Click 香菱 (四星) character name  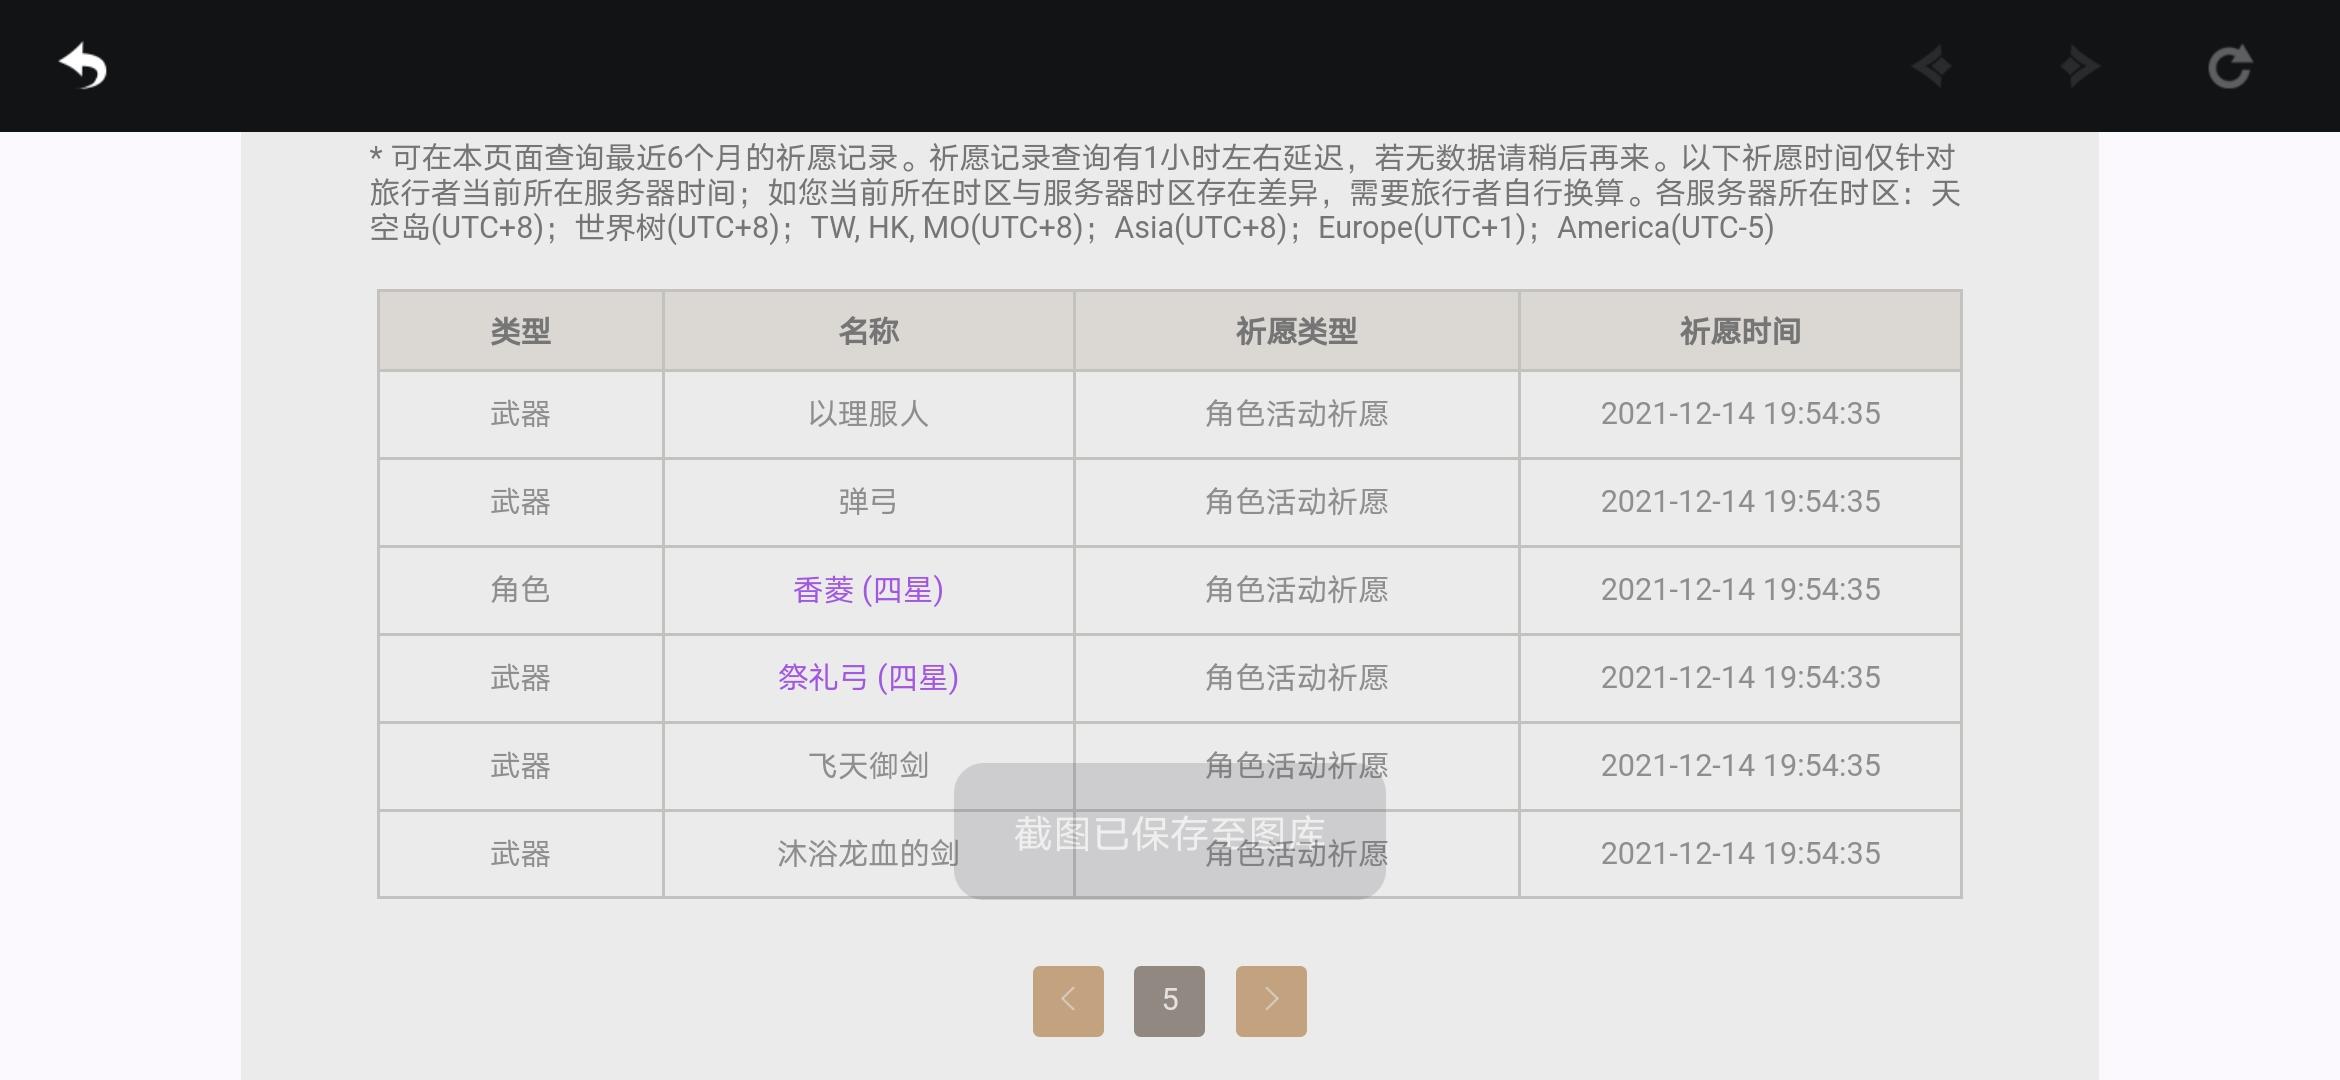pyautogui.click(x=868, y=590)
